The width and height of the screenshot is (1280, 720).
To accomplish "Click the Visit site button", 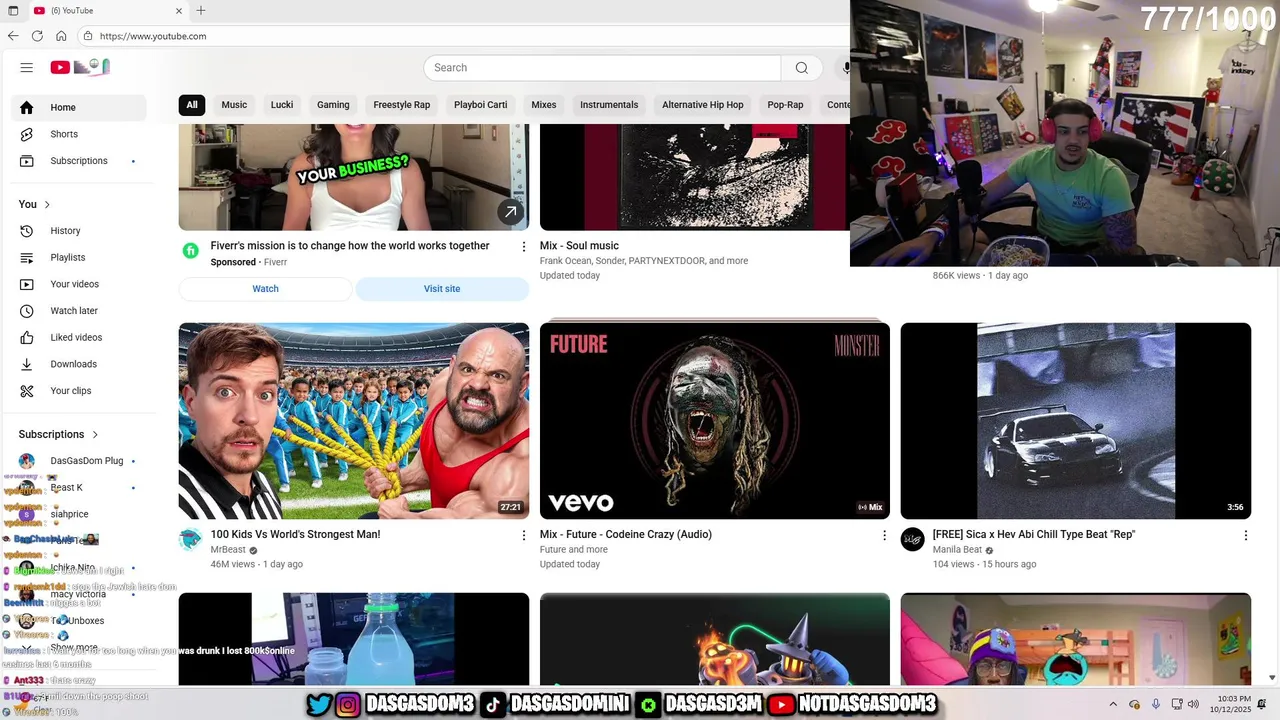I will tap(442, 289).
